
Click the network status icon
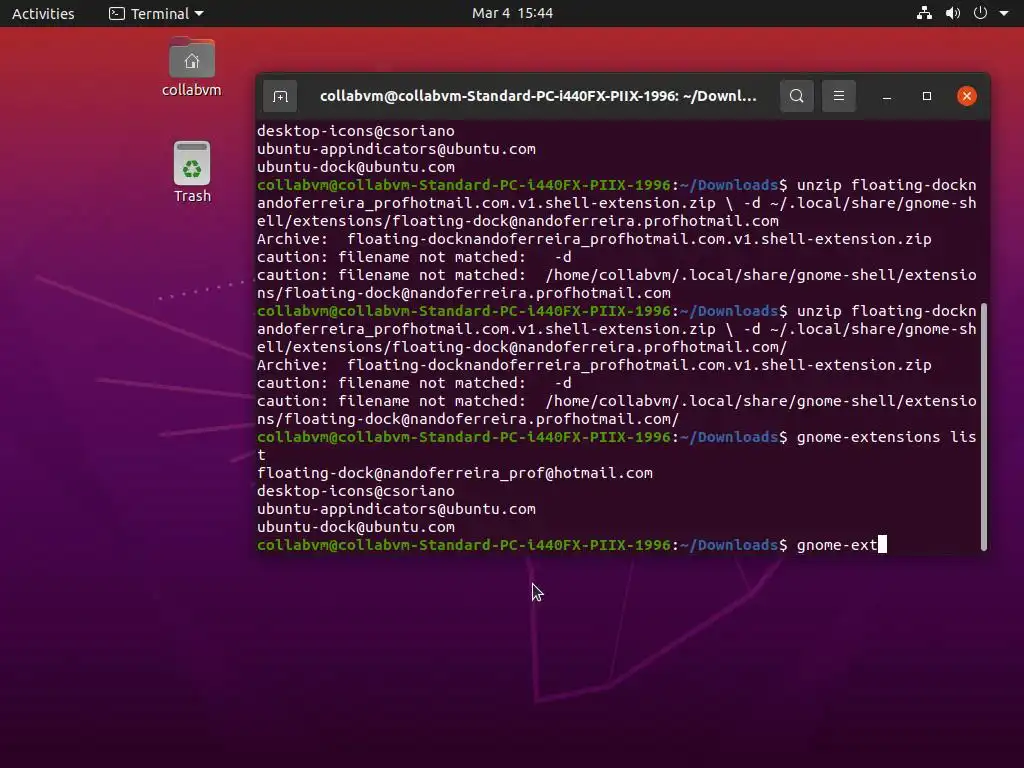(924, 13)
